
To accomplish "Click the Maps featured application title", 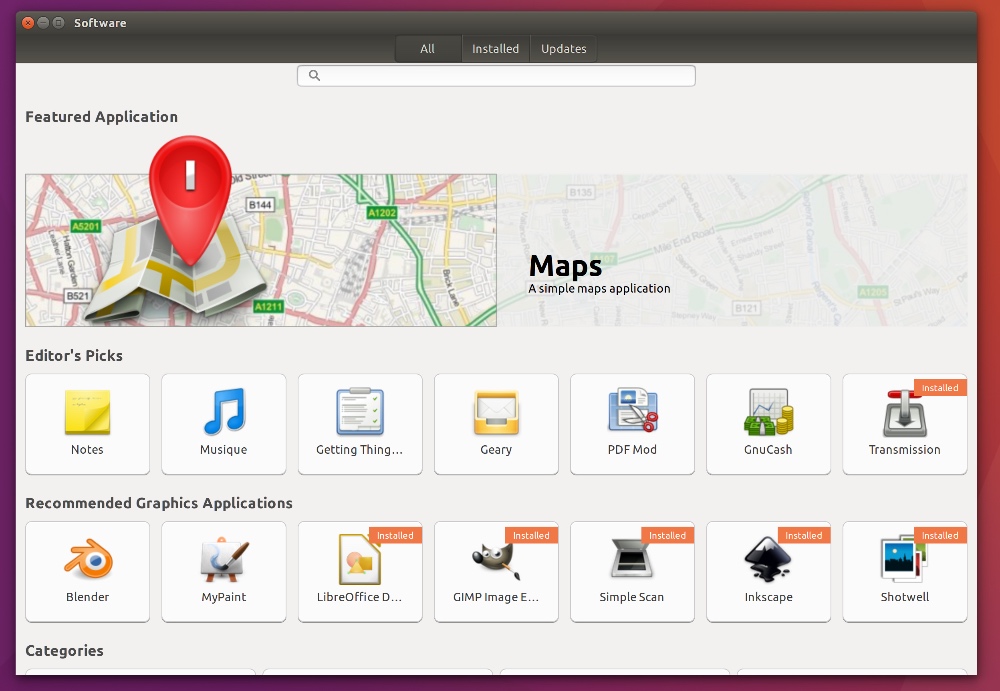I will [565, 265].
